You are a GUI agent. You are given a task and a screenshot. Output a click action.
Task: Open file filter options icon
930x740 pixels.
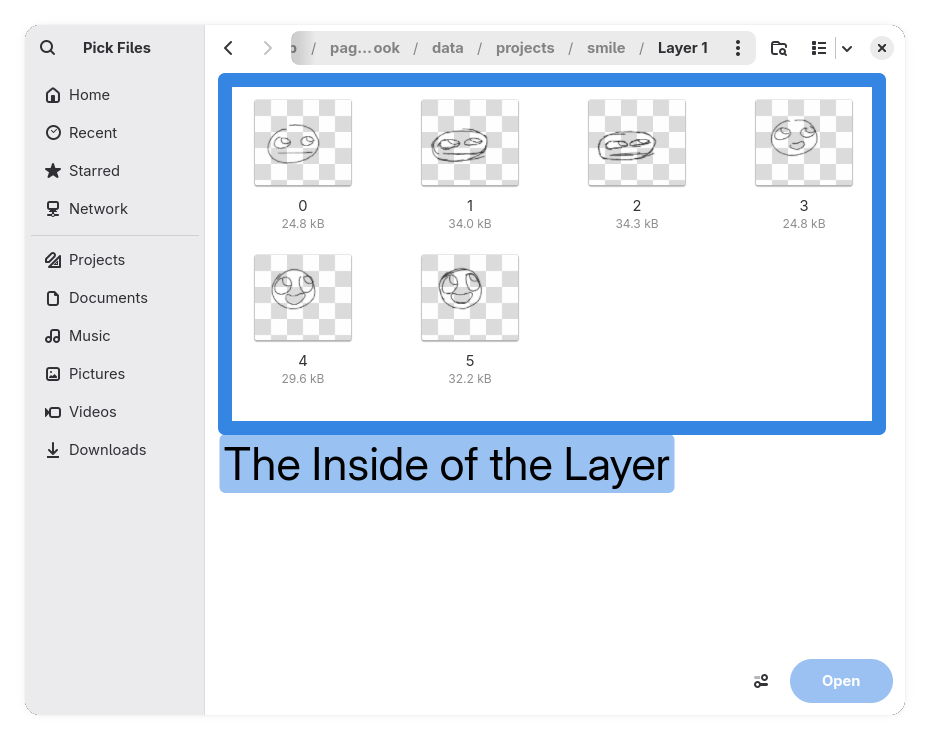(761, 681)
